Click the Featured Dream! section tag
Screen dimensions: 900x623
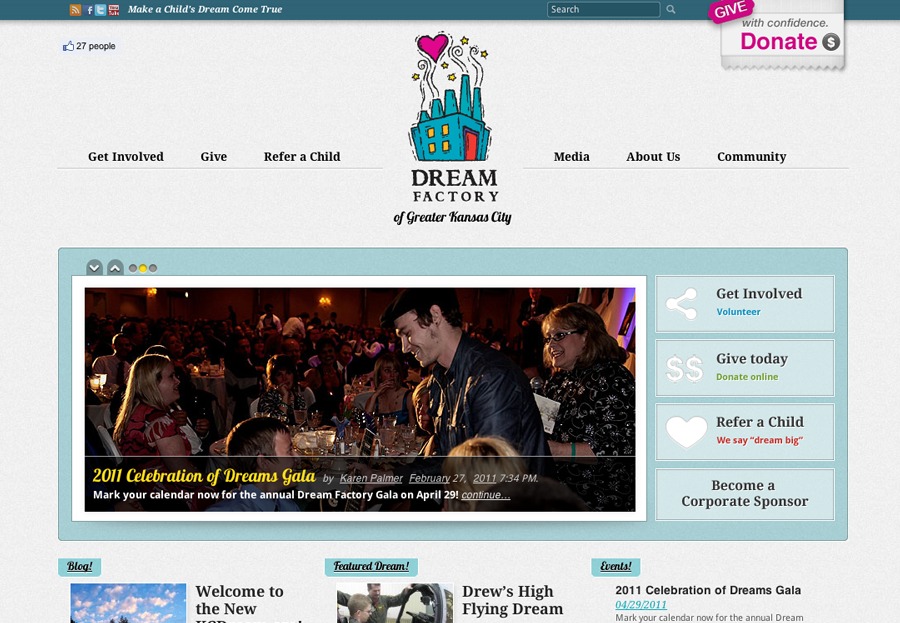pos(371,567)
